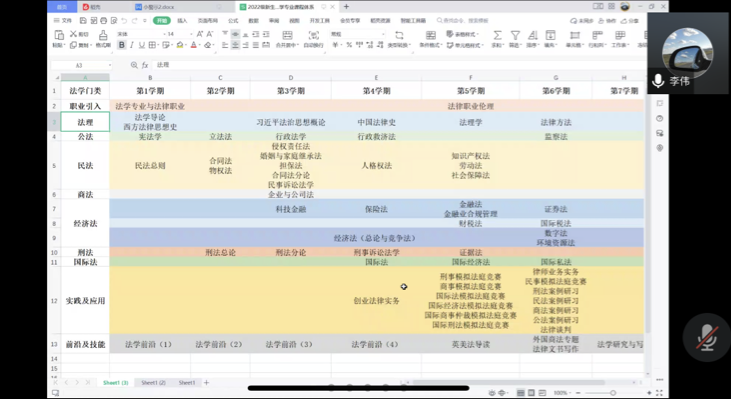Open the 文件 file menu button

click(x=63, y=21)
